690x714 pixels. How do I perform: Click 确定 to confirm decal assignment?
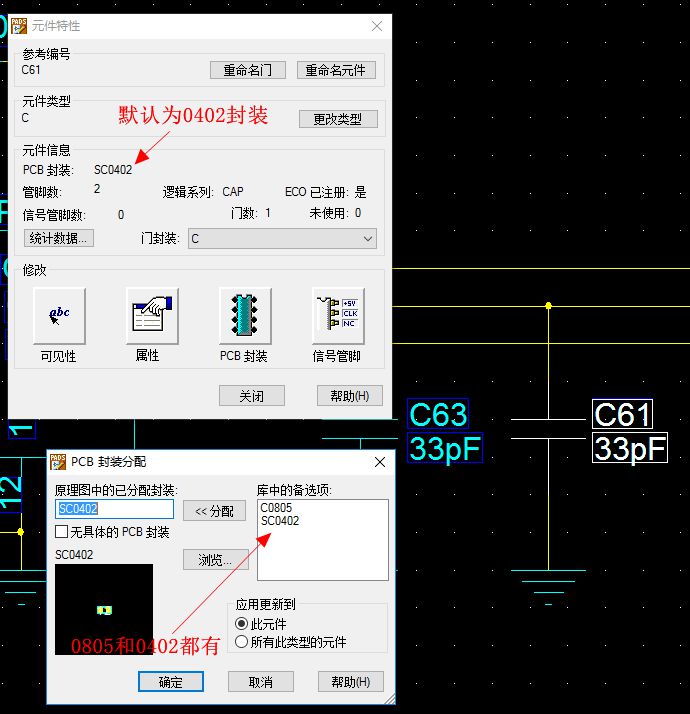click(x=171, y=682)
